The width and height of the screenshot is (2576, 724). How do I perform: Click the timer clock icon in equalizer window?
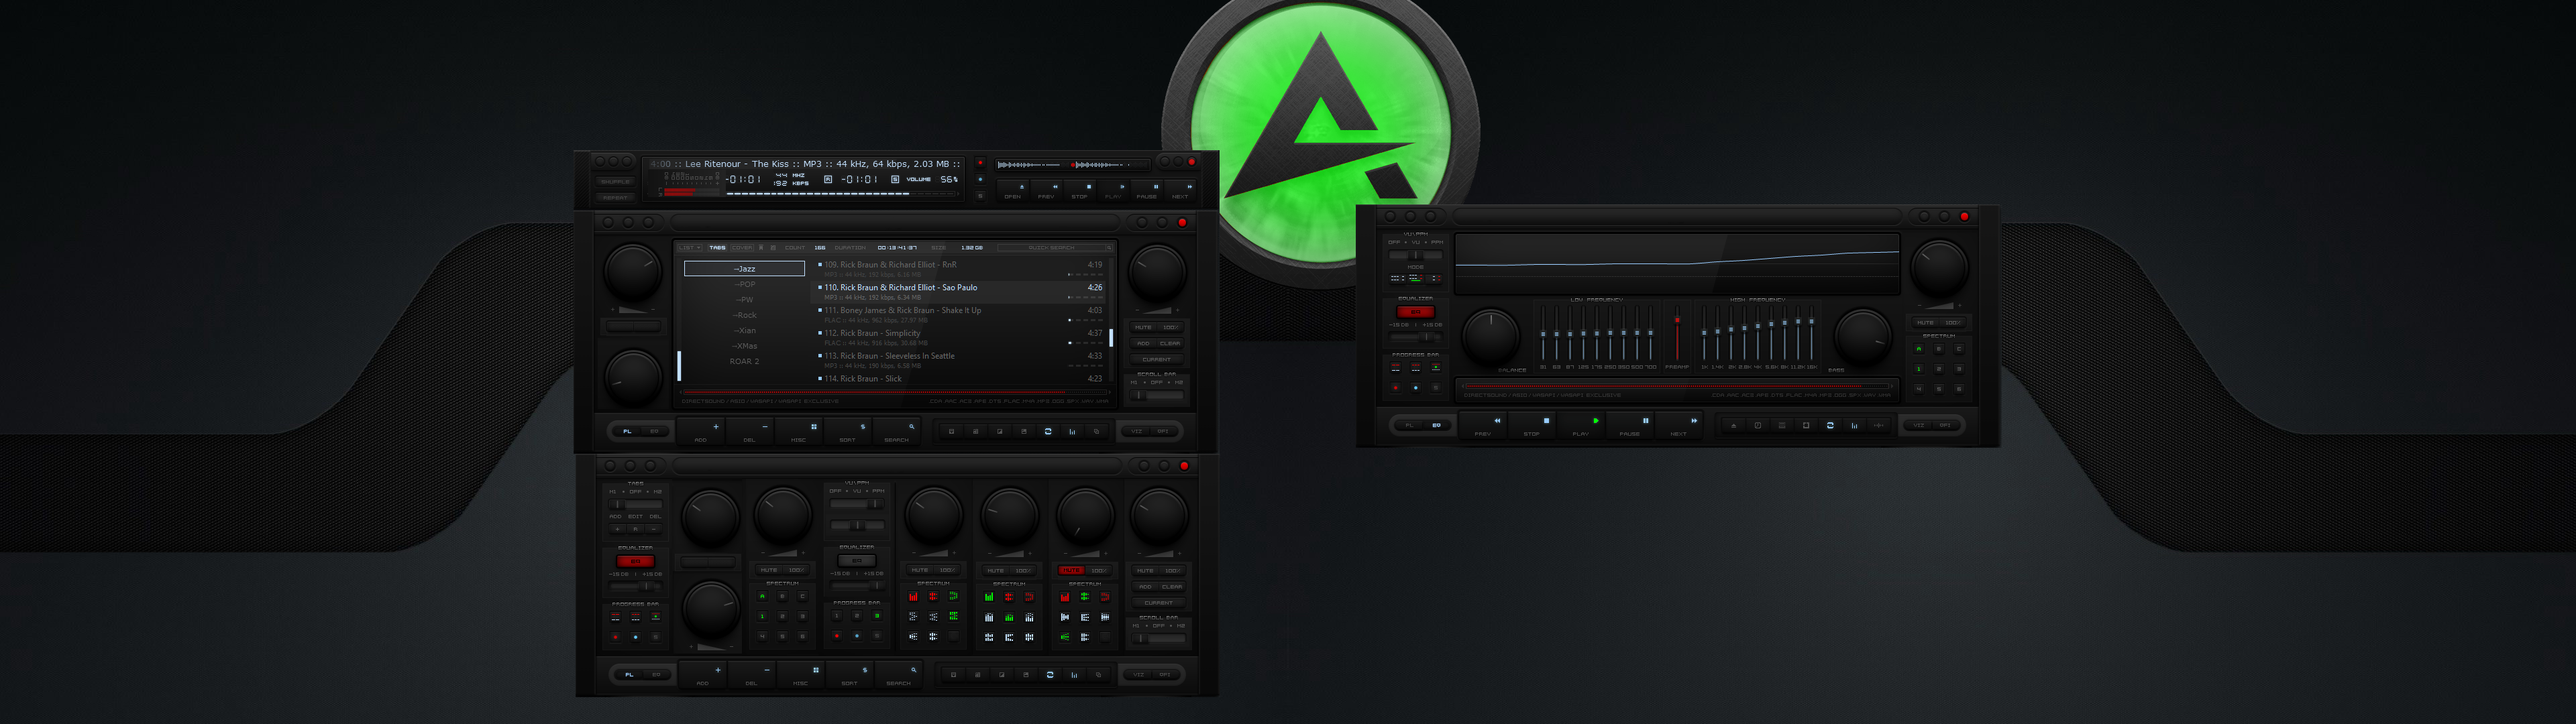click(x=1758, y=425)
